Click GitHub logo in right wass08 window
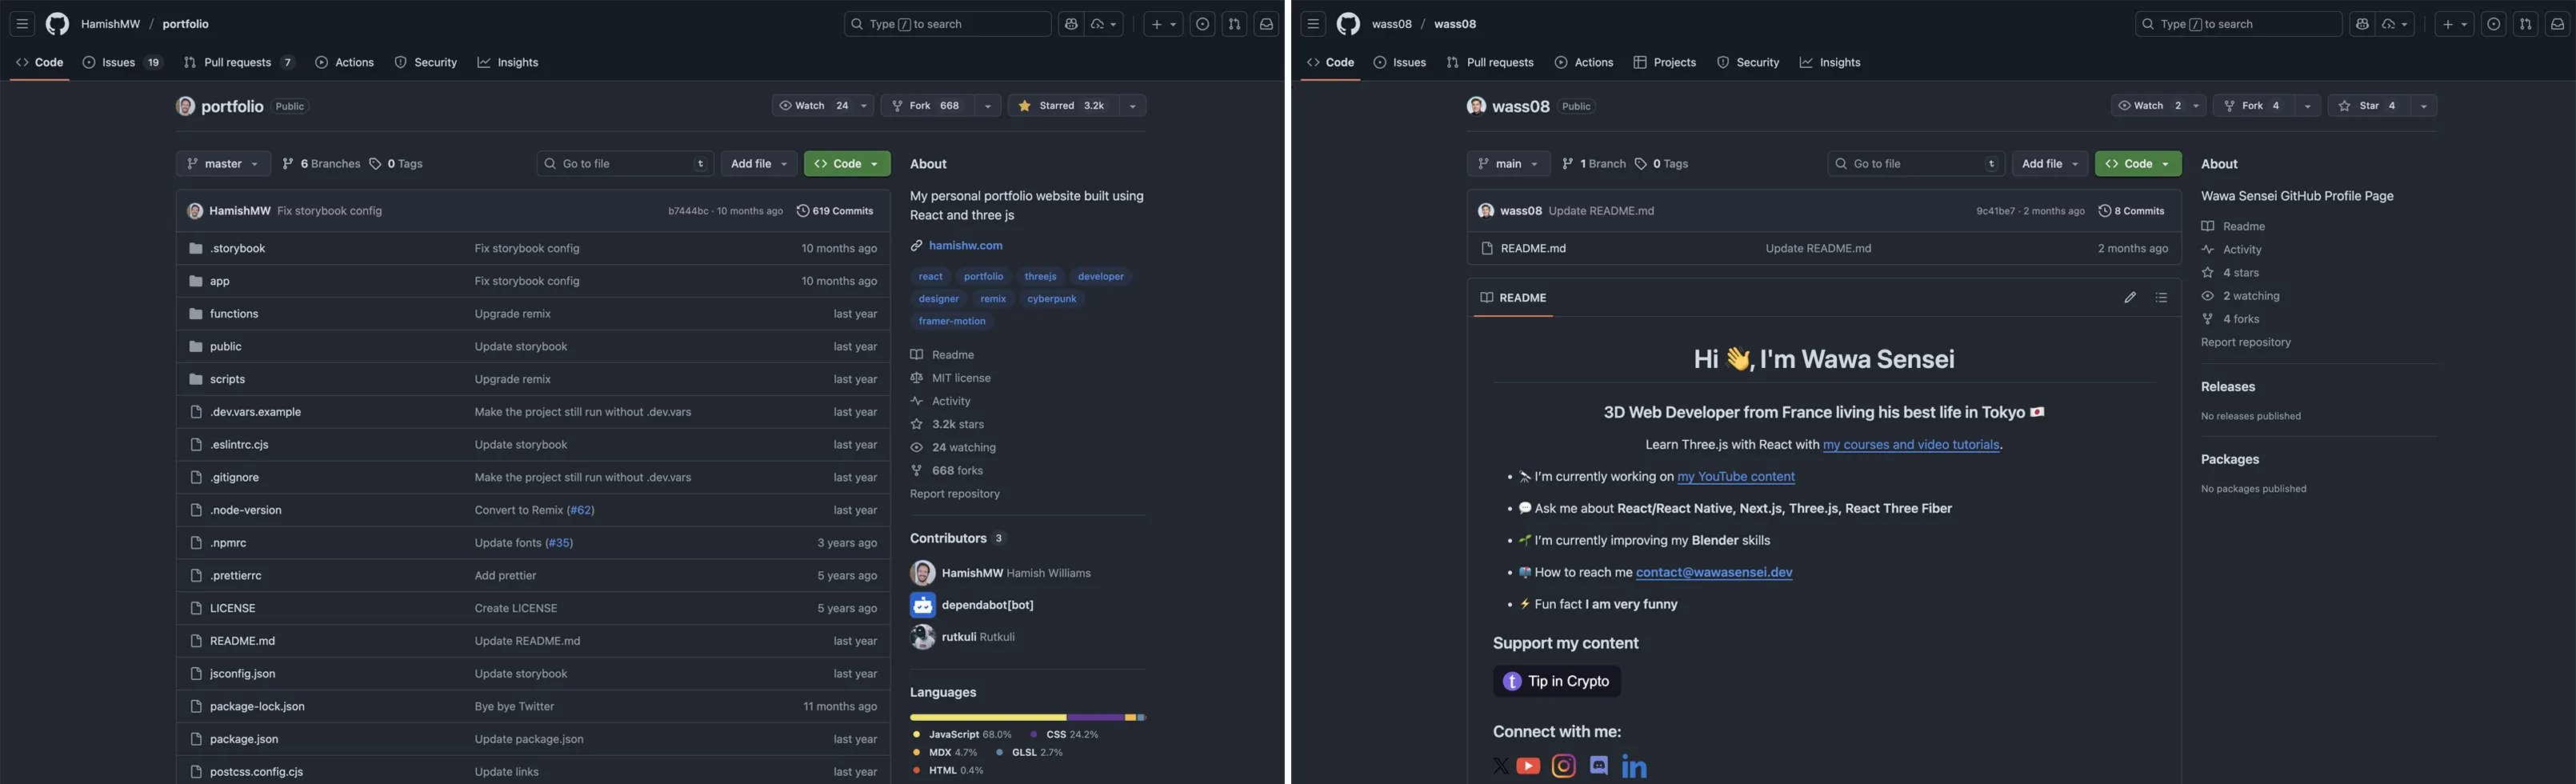The height and width of the screenshot is (784, 2576). click(x=1348, y=24)
